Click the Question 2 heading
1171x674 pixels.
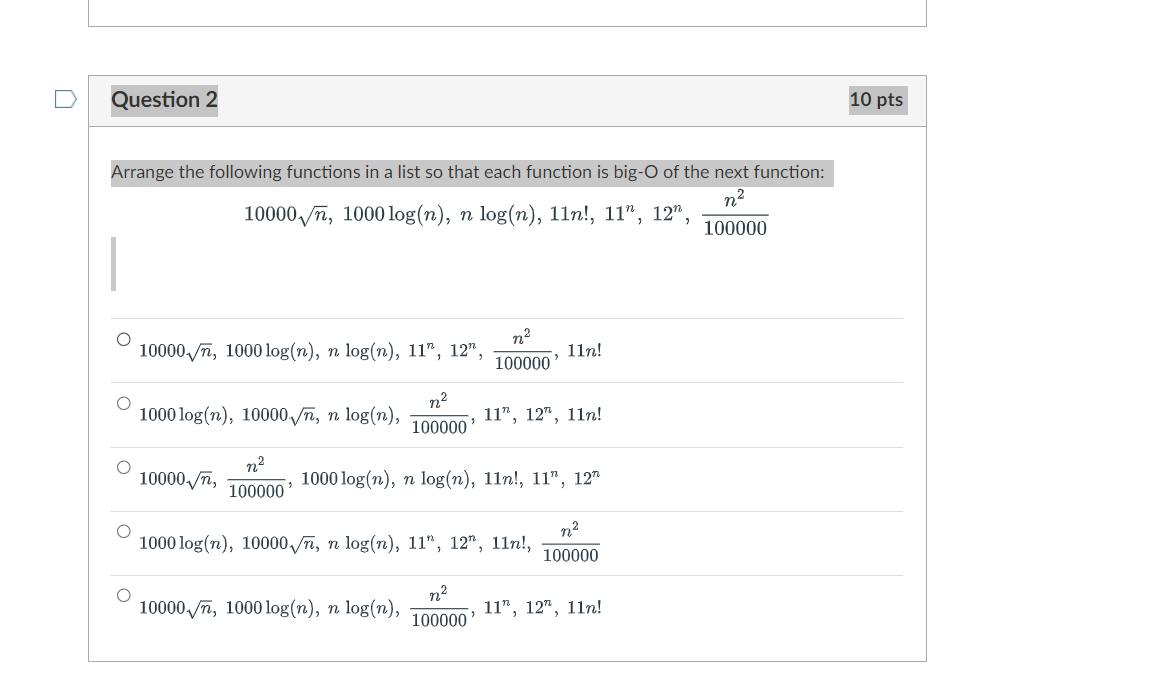164,100
